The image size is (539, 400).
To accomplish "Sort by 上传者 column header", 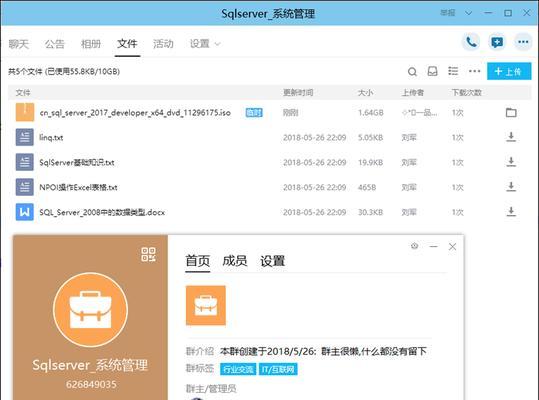I will pyautogui.click(x=413, y=92).
